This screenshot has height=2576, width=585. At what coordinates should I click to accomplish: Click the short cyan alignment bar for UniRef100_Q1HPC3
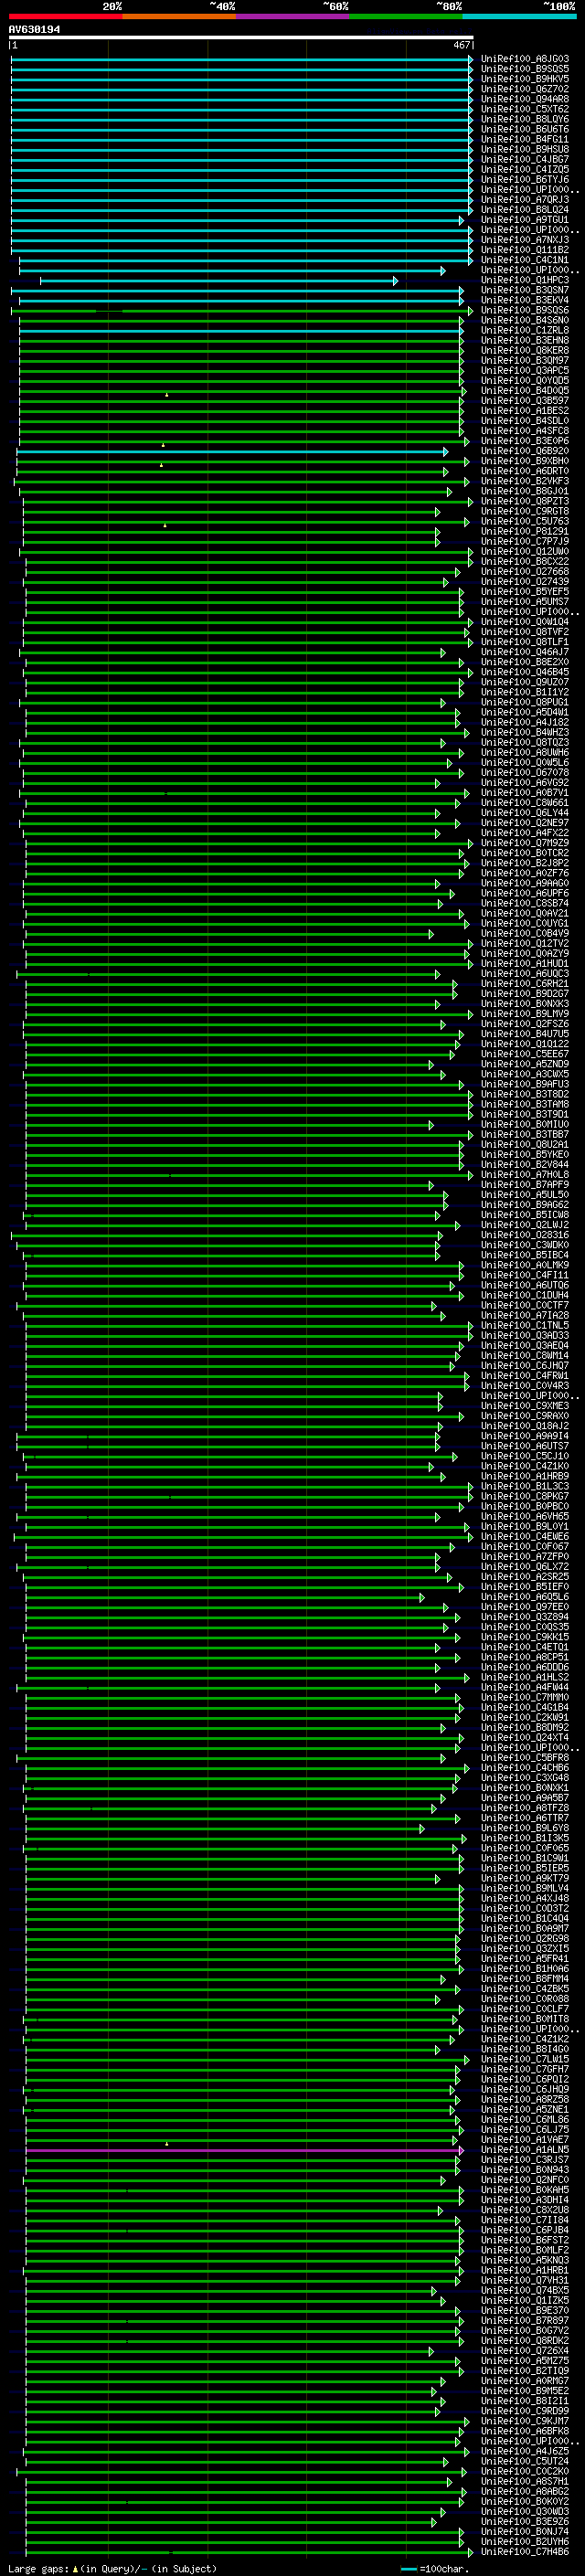(x=219, y=281)
